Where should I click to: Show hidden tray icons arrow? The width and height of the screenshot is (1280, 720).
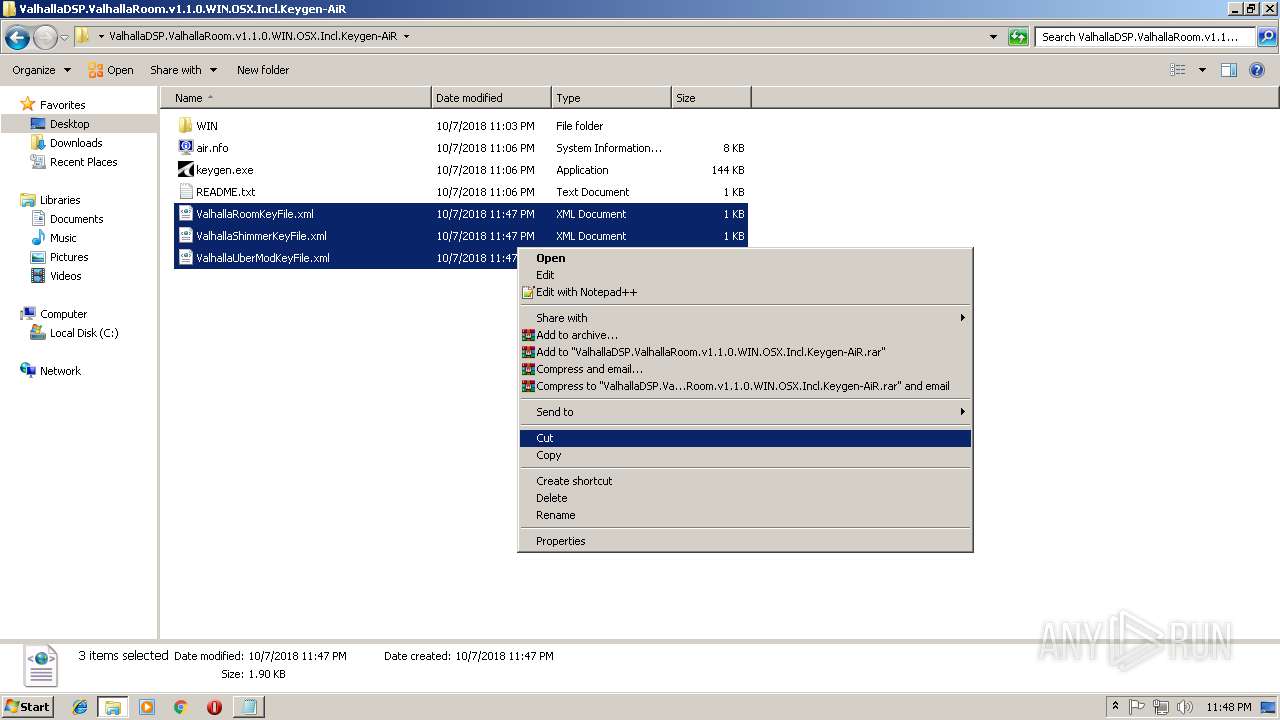coord(1115,707)
